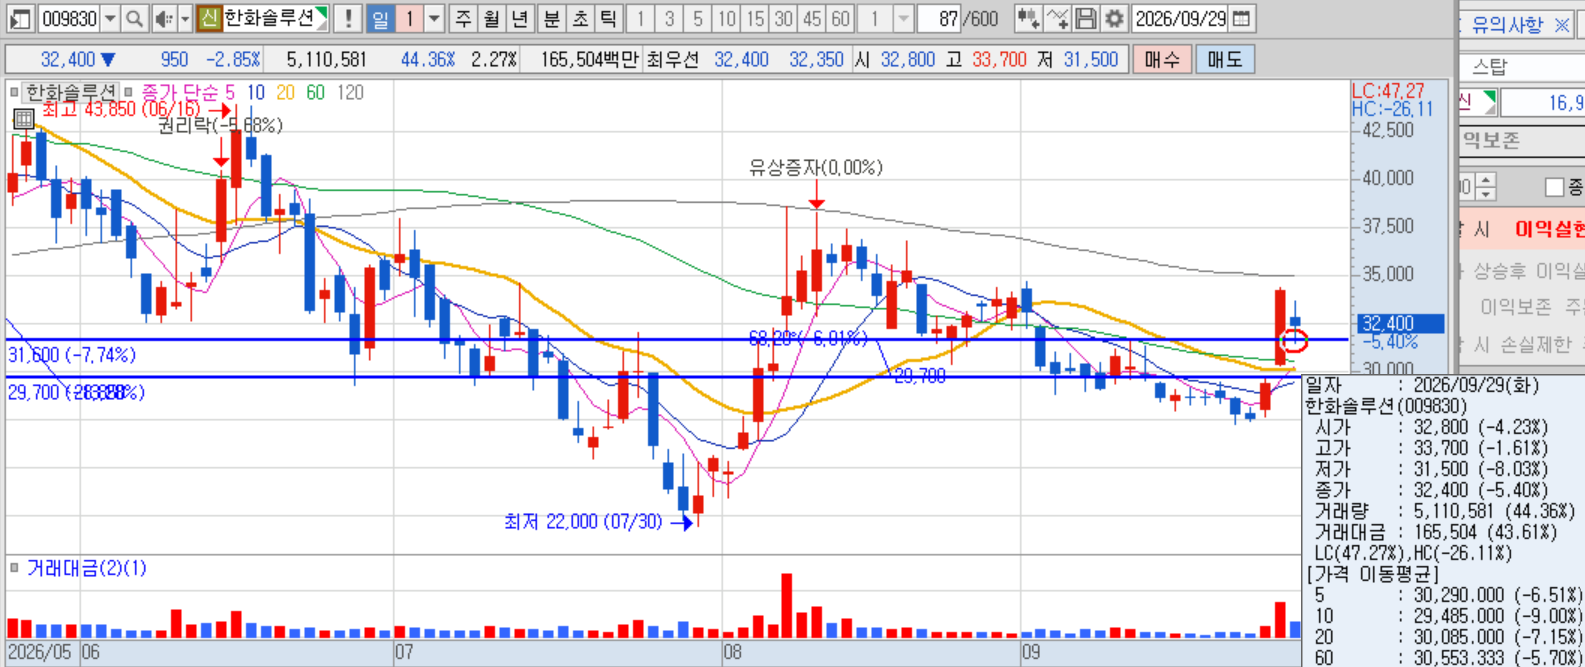Screen dimensions: 1585x667
Task: Click the 매수 buy button
Action: click(x=1162, y=59)
